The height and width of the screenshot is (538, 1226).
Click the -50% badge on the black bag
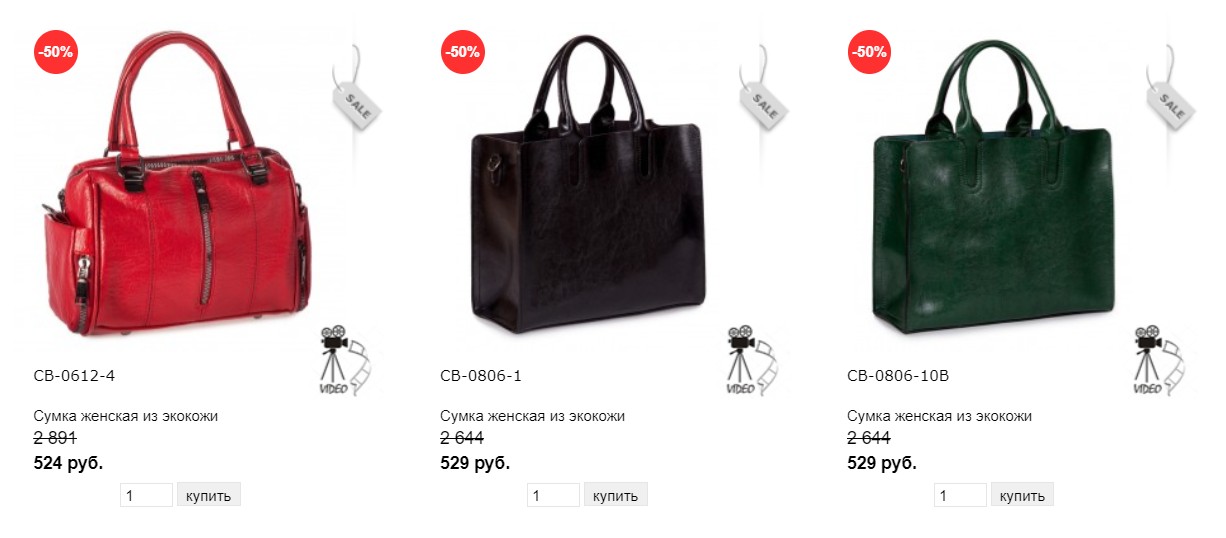coord(463,52)
